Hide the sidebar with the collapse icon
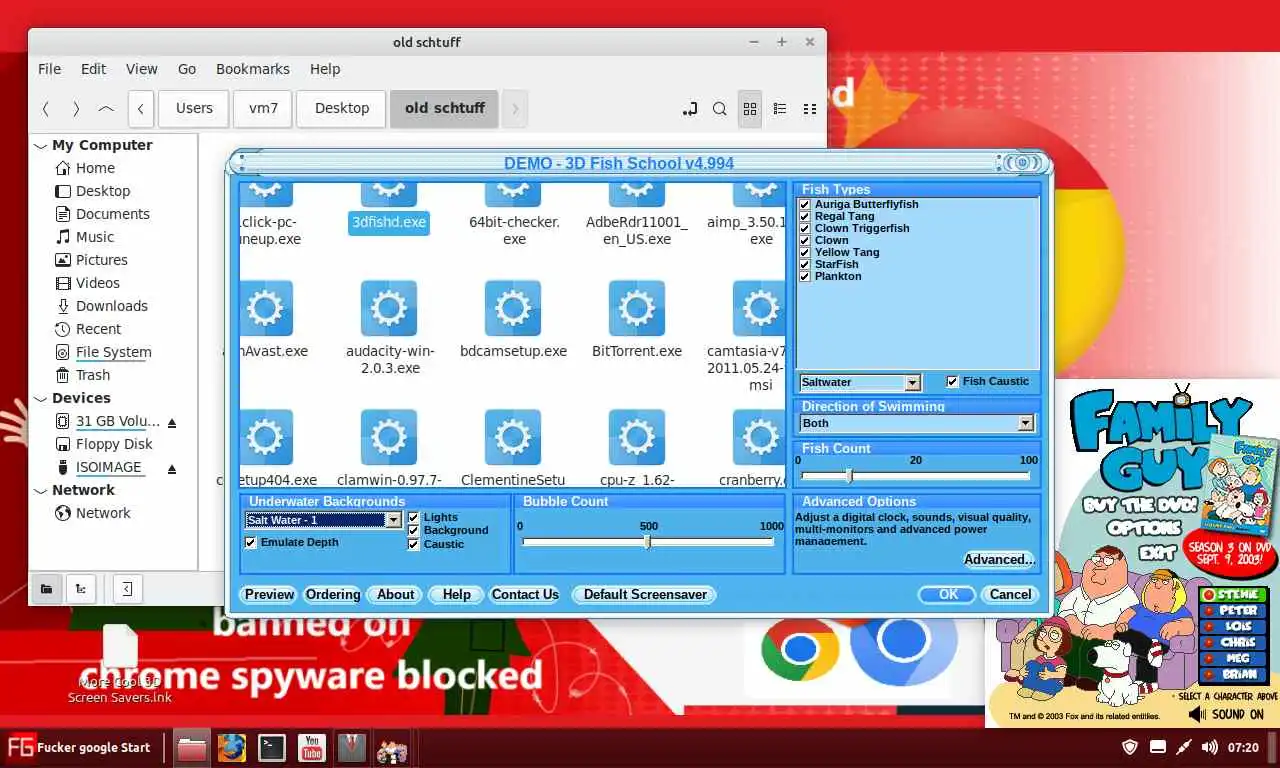The image size is (1280, 768). click(x=128, y=590)
